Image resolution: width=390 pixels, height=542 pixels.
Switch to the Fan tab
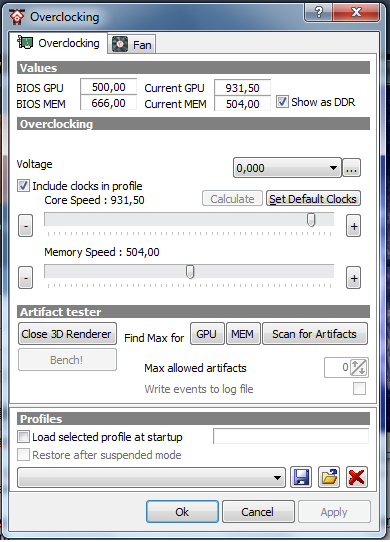(x=132, y=44)
